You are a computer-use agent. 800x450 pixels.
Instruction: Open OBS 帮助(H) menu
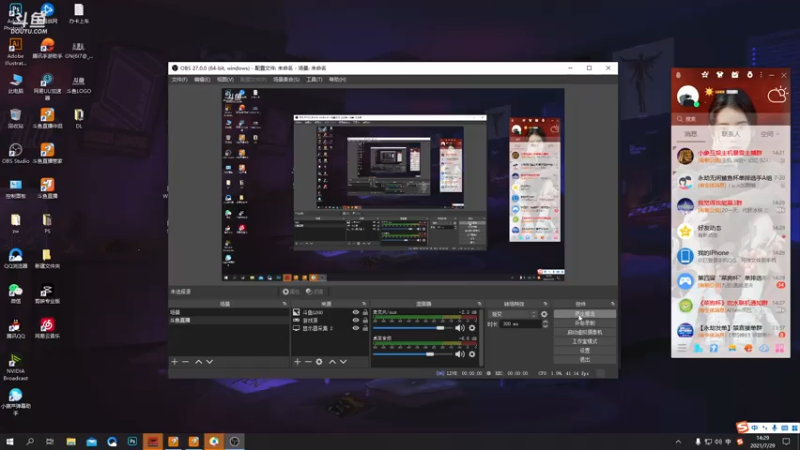coord(337,80)
